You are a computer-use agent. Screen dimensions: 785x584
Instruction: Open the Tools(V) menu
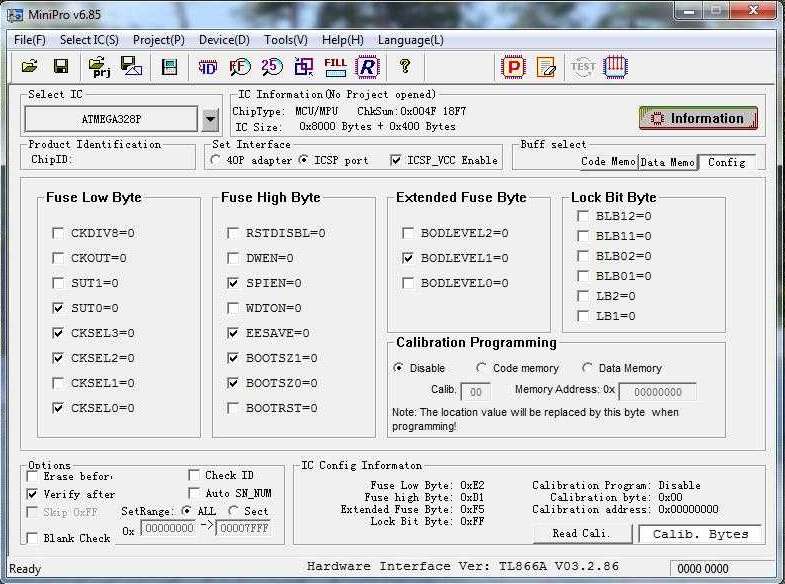point(286,40)
